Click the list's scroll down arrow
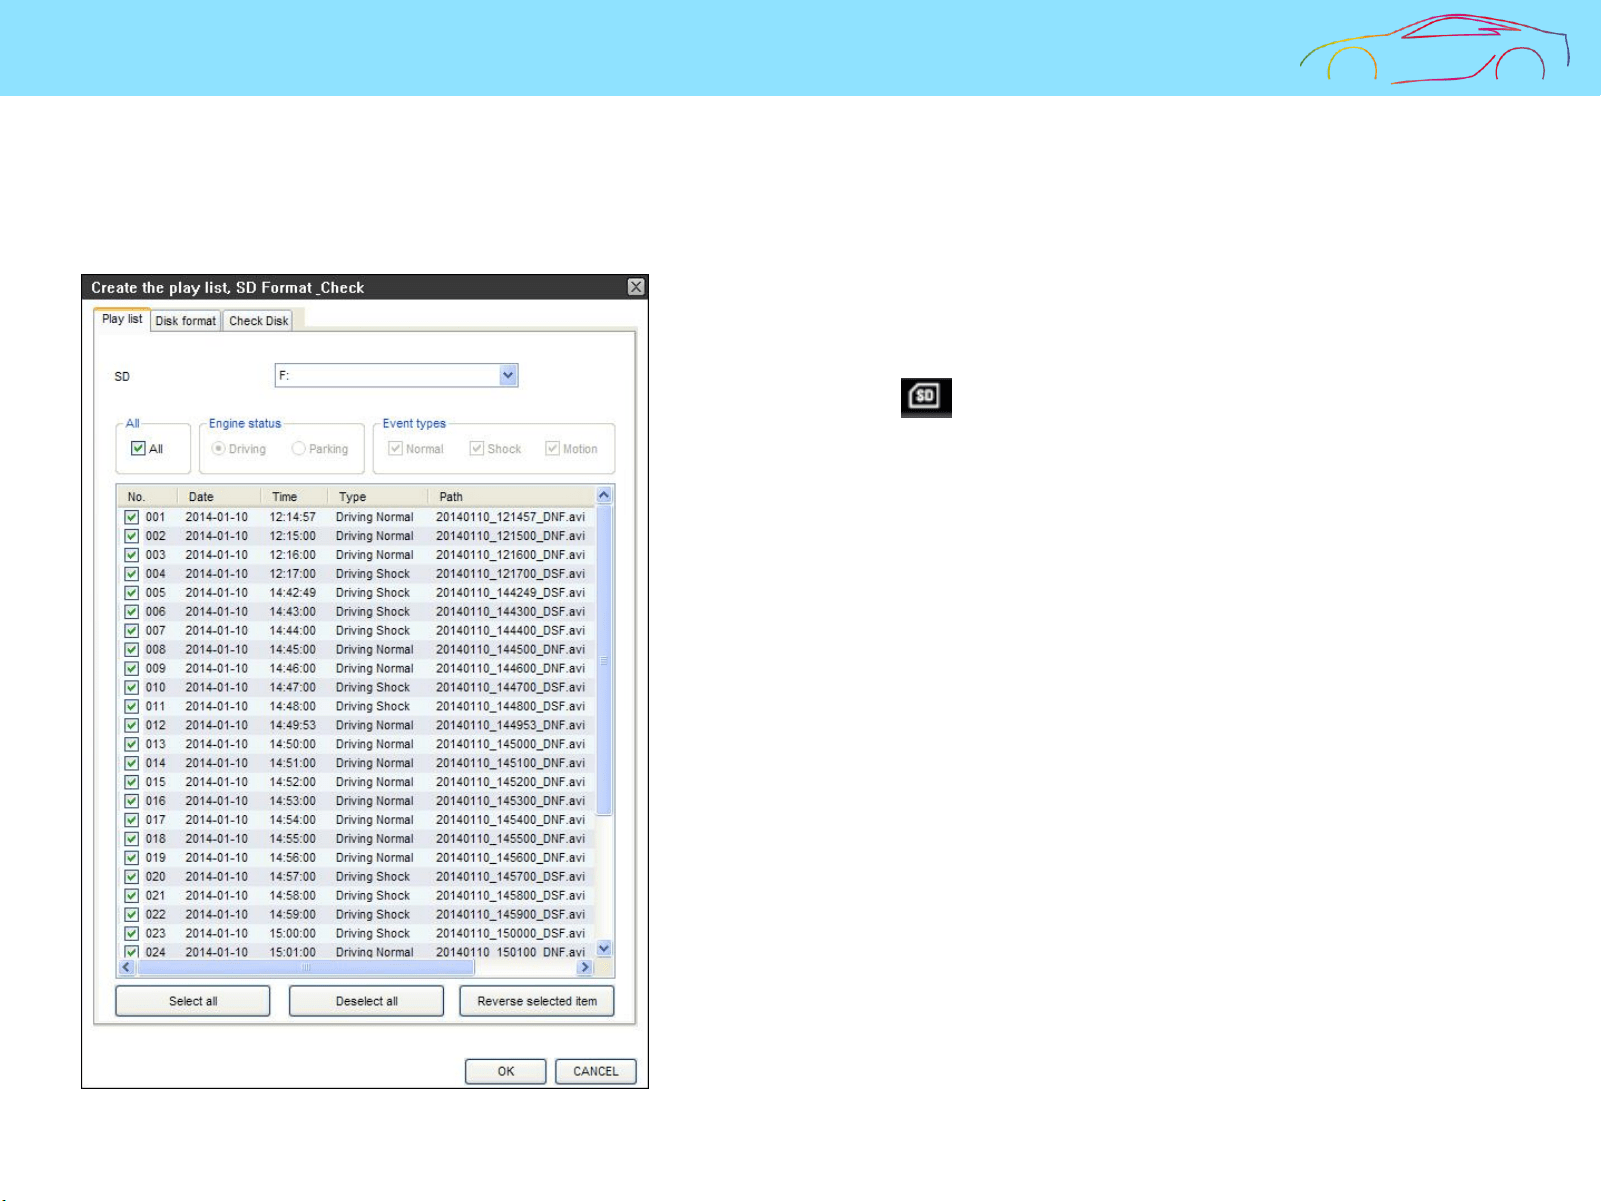 point(604,948)
